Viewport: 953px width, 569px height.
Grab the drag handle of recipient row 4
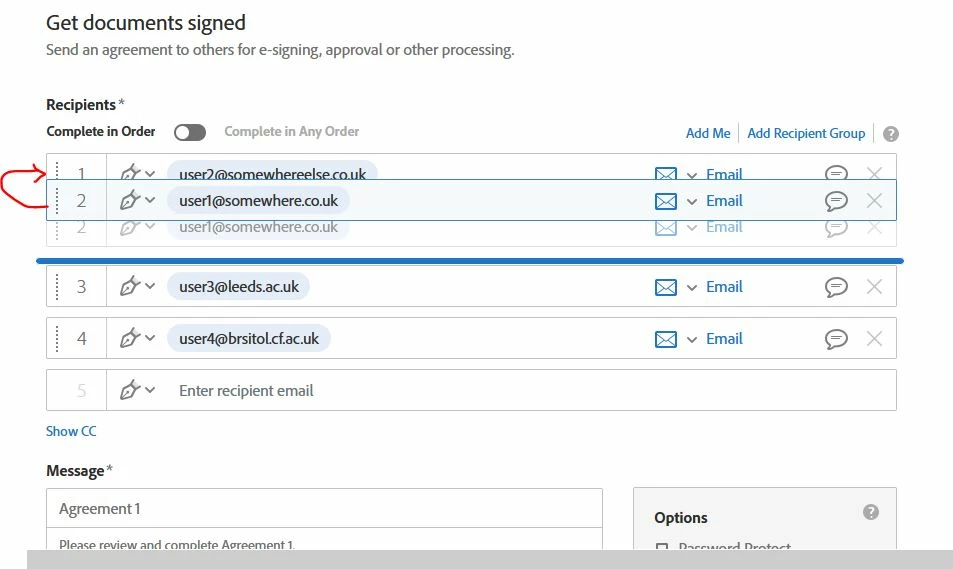[57, 338]
